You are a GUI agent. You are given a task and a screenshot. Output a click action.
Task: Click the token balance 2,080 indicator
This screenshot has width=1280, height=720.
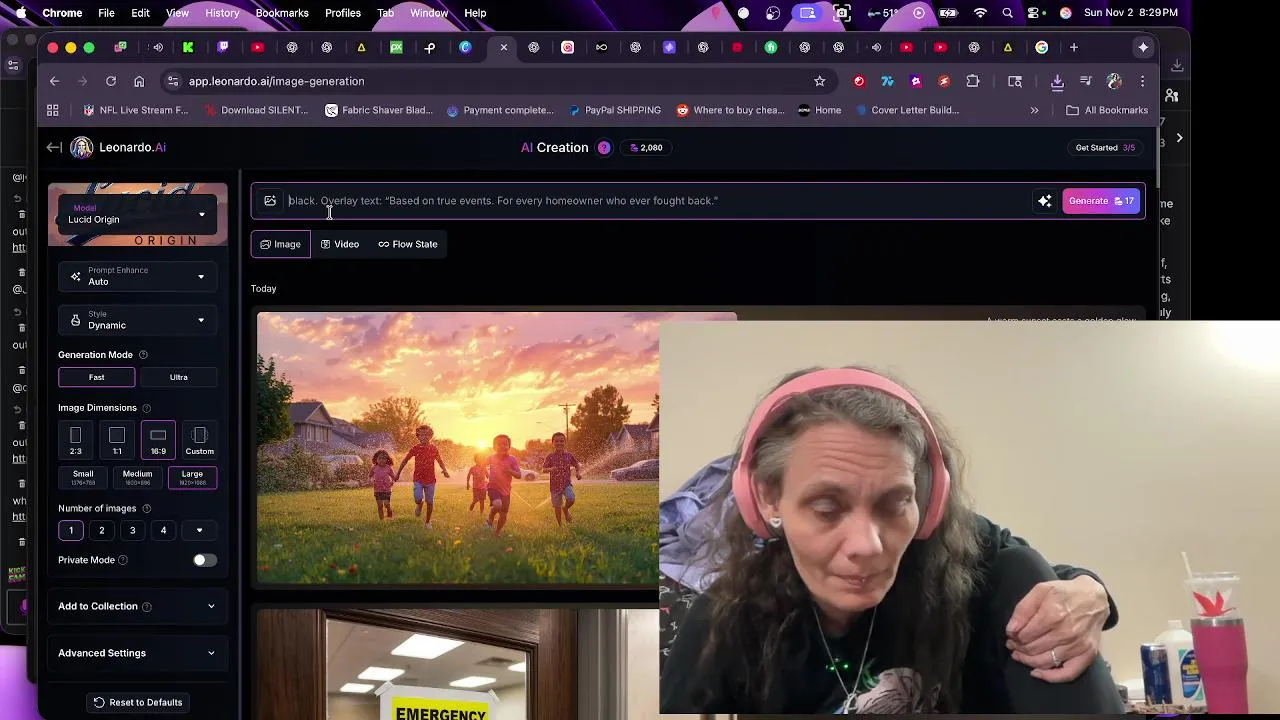pyautogui.click(x=646, y=148)
